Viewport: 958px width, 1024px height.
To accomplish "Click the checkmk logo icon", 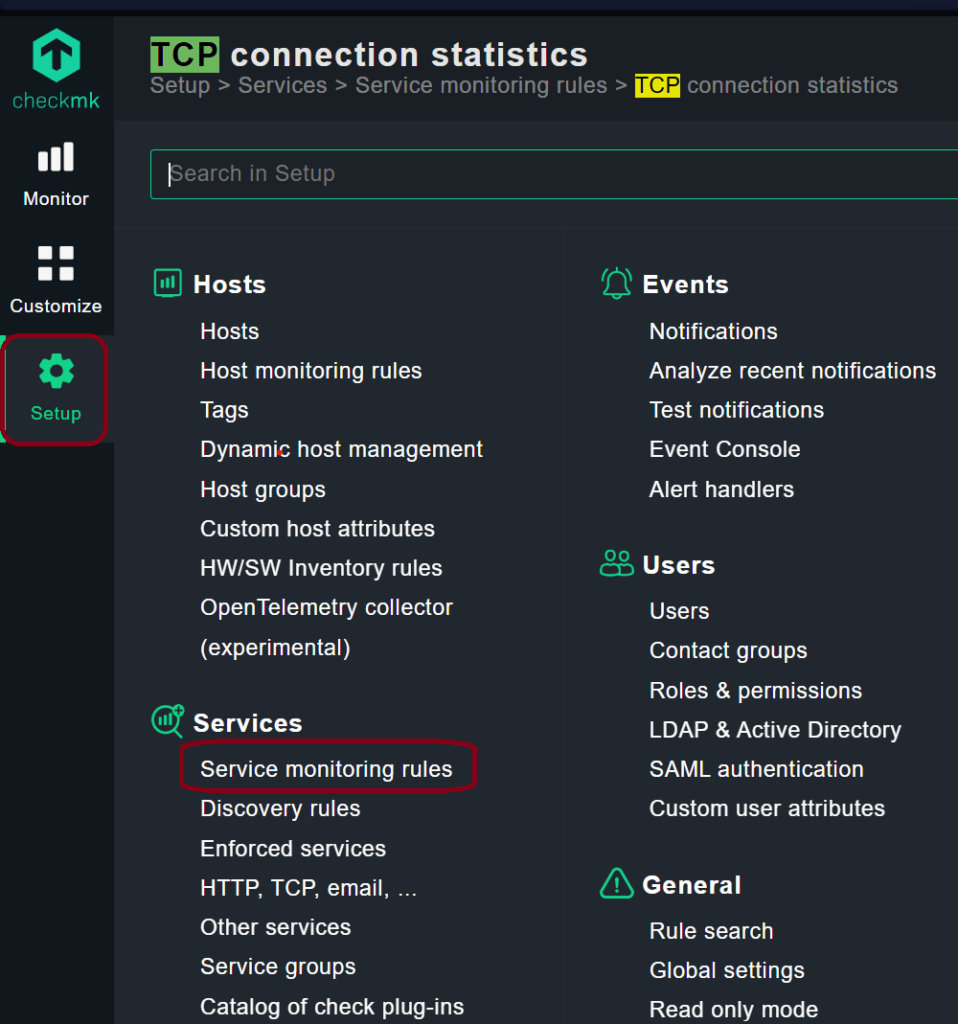I will tap(56, 56).
